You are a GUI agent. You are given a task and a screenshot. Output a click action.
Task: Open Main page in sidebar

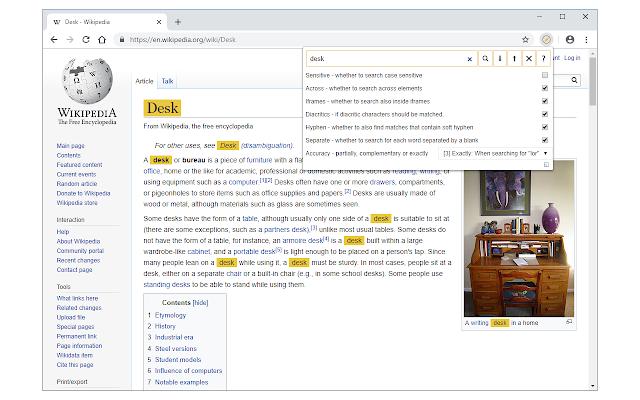click(x=71, y=146)
